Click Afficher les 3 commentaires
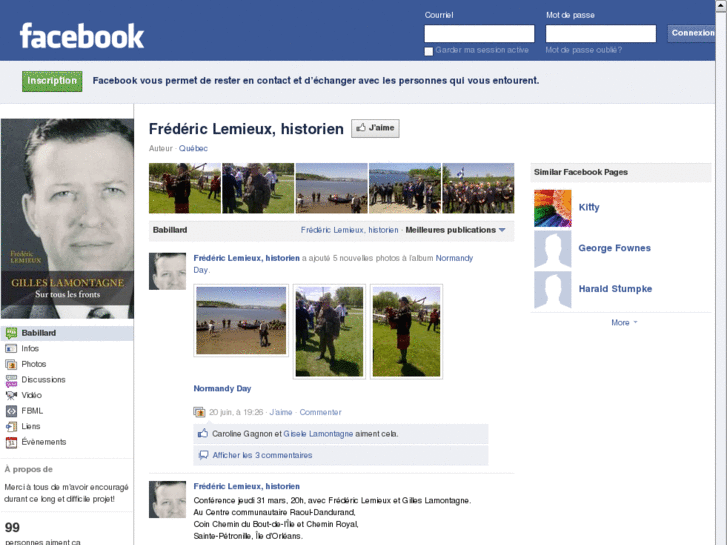The image size is (727, 545). 262,455
